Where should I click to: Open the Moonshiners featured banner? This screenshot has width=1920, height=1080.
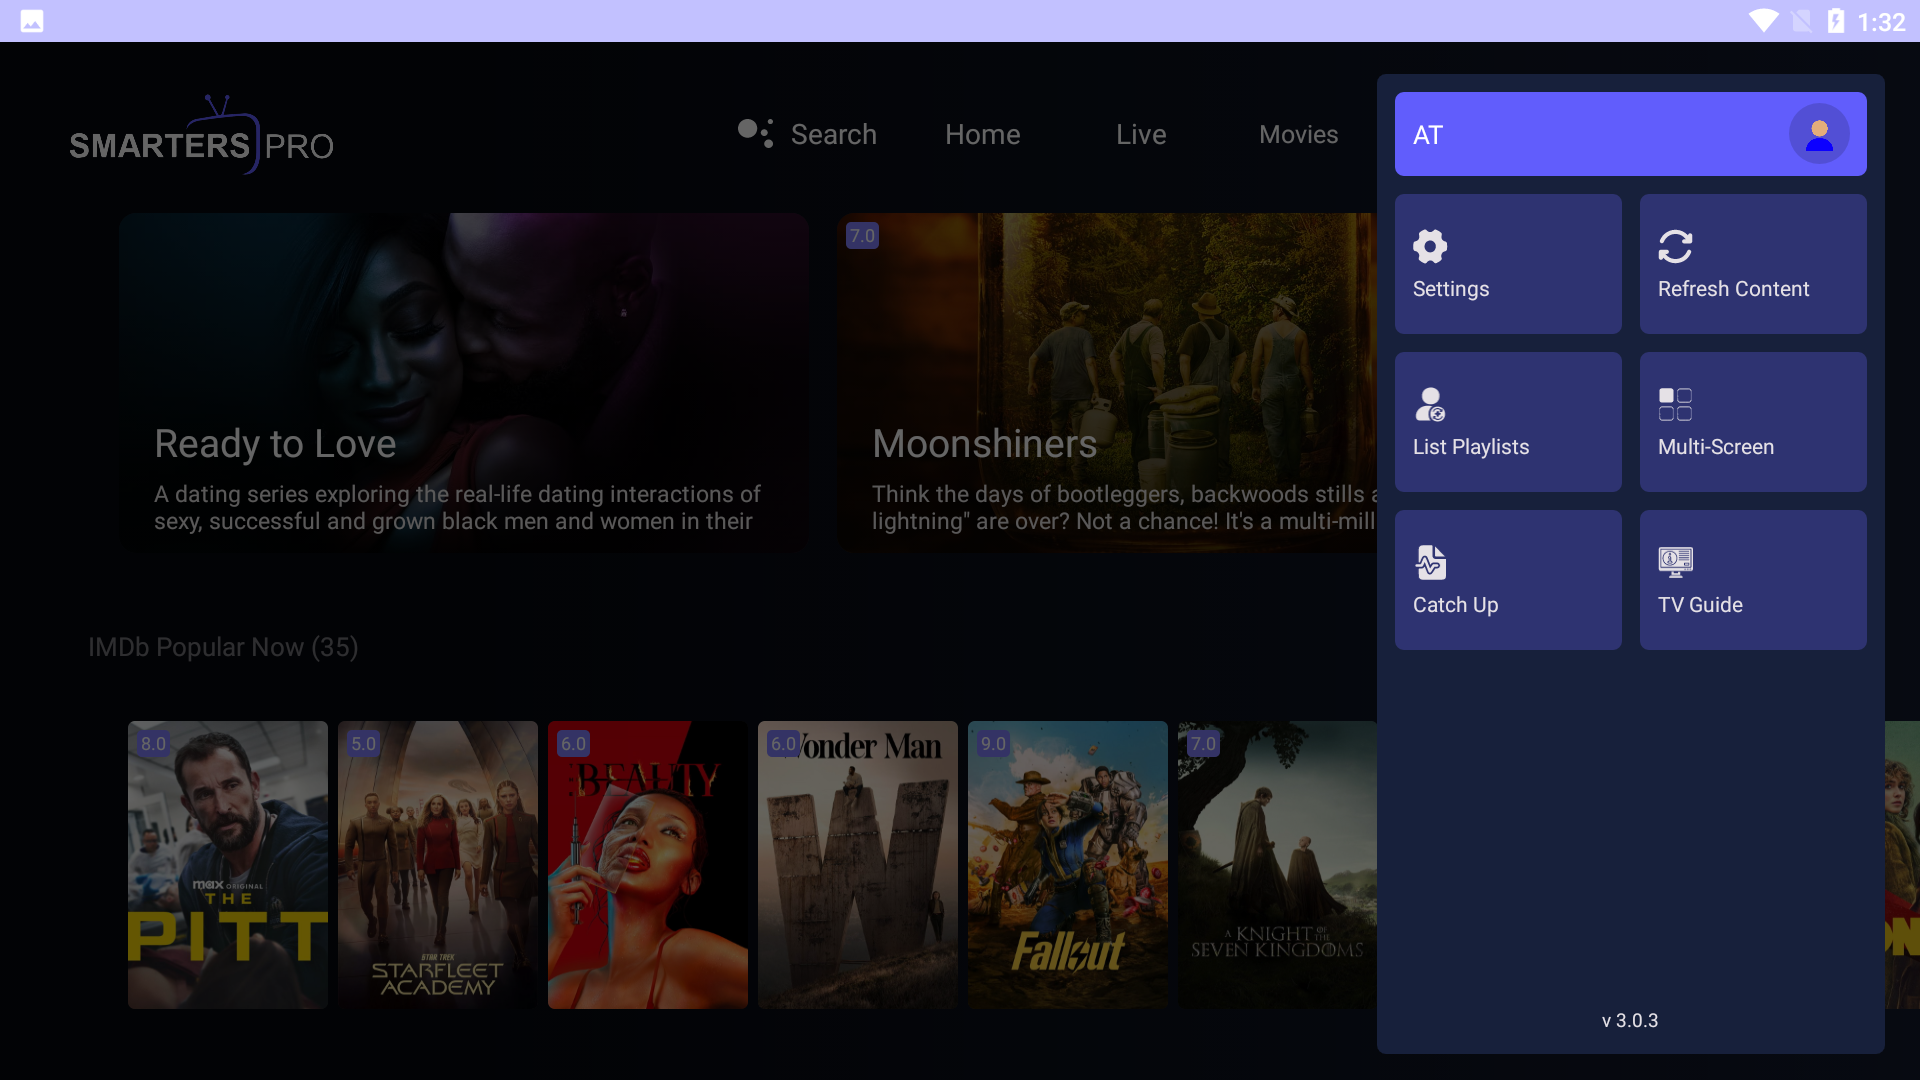click(1107, 382)
